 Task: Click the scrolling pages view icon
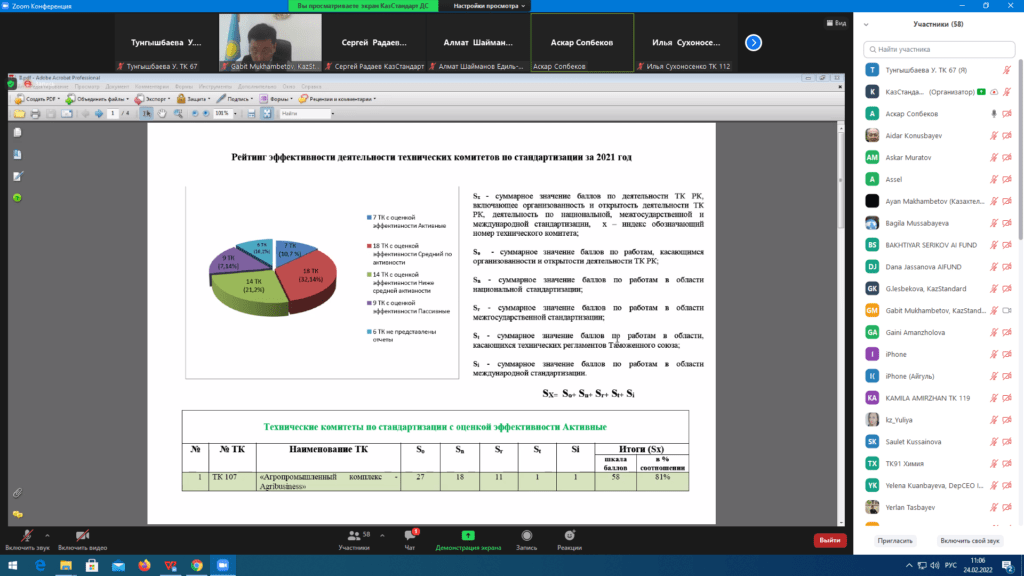tap(251, 114)
